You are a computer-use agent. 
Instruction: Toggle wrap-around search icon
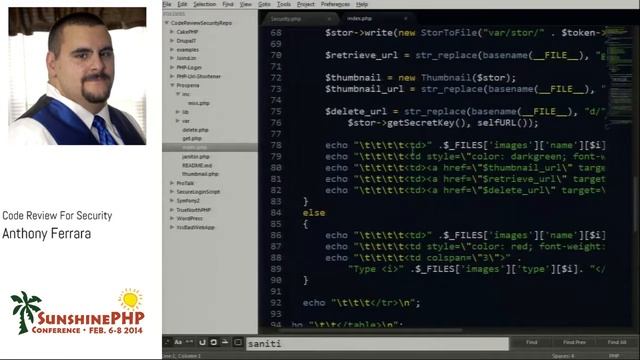[202, 342]
